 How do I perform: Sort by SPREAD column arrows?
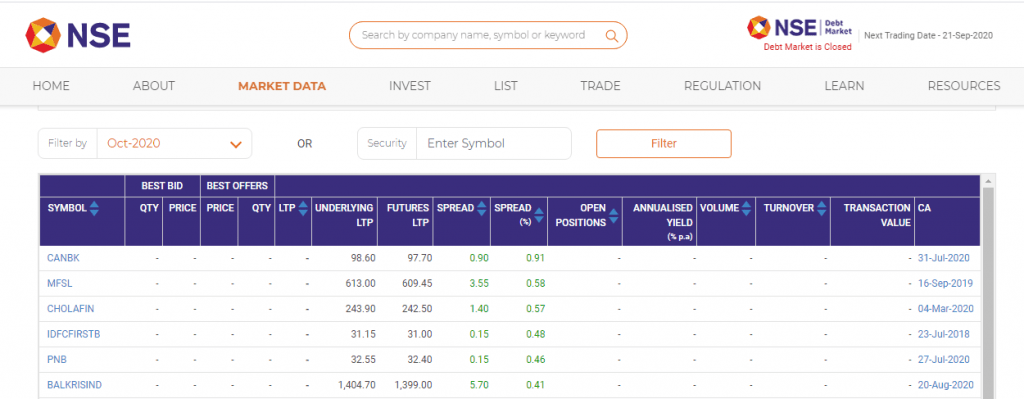[482, 208]
